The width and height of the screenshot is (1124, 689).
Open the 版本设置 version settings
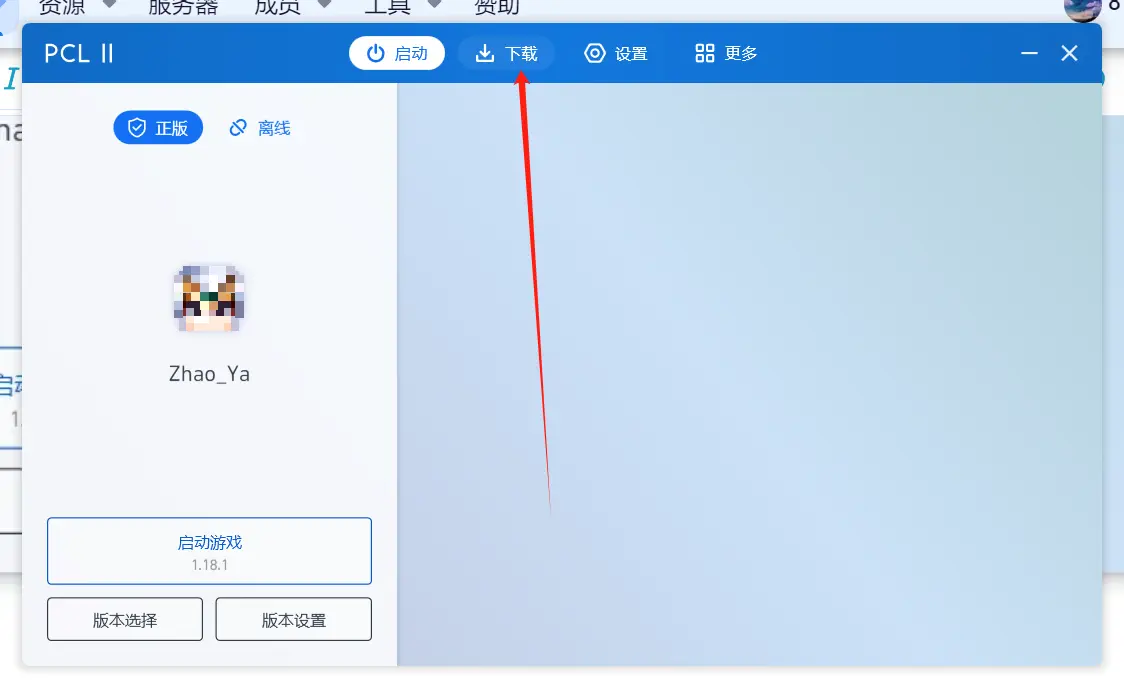(293, 619)
